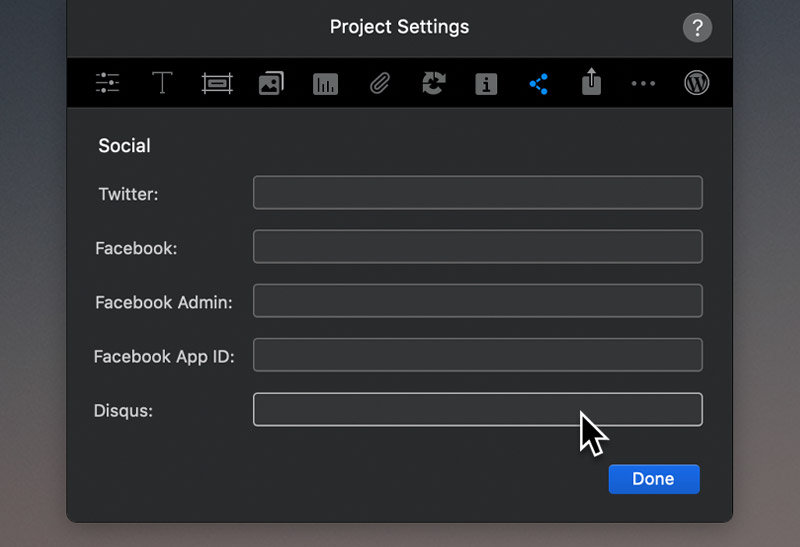Focus the Disqus input field
The image size is (800, 547).
478,409
